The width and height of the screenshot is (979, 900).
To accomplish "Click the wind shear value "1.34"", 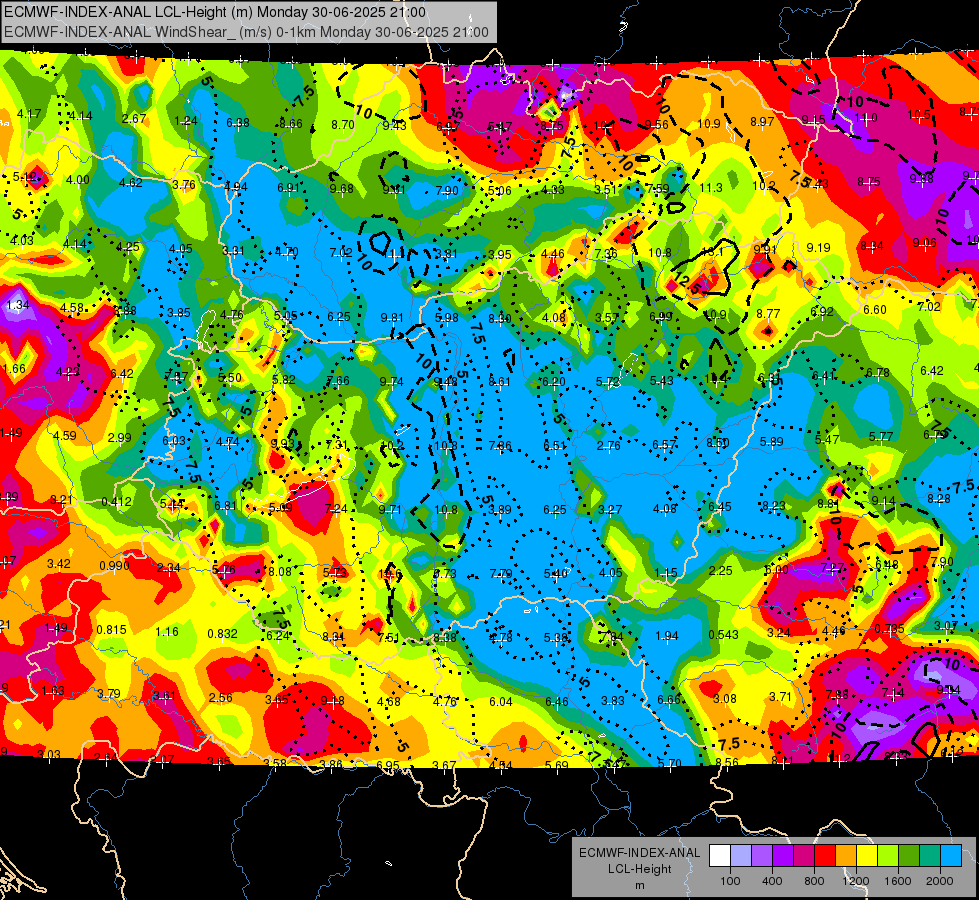I will [x=18, y=305].
